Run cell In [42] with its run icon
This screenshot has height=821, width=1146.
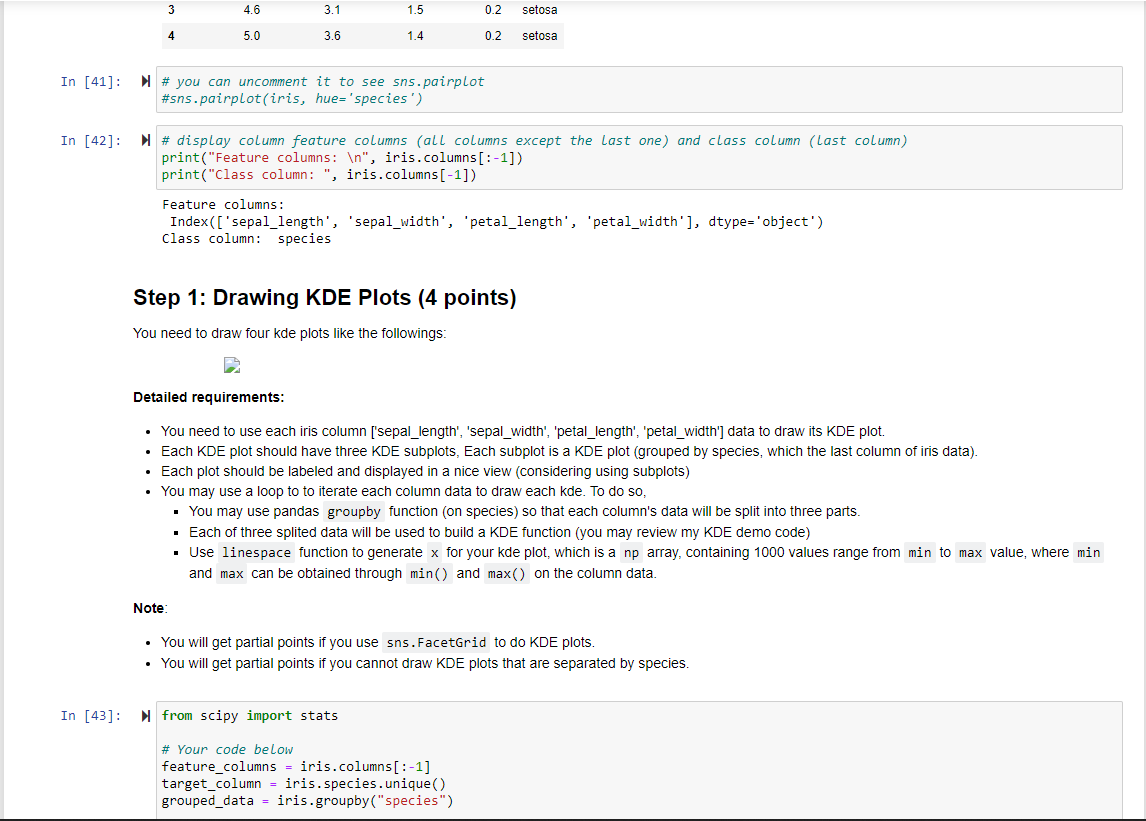(x=145, y=140)
